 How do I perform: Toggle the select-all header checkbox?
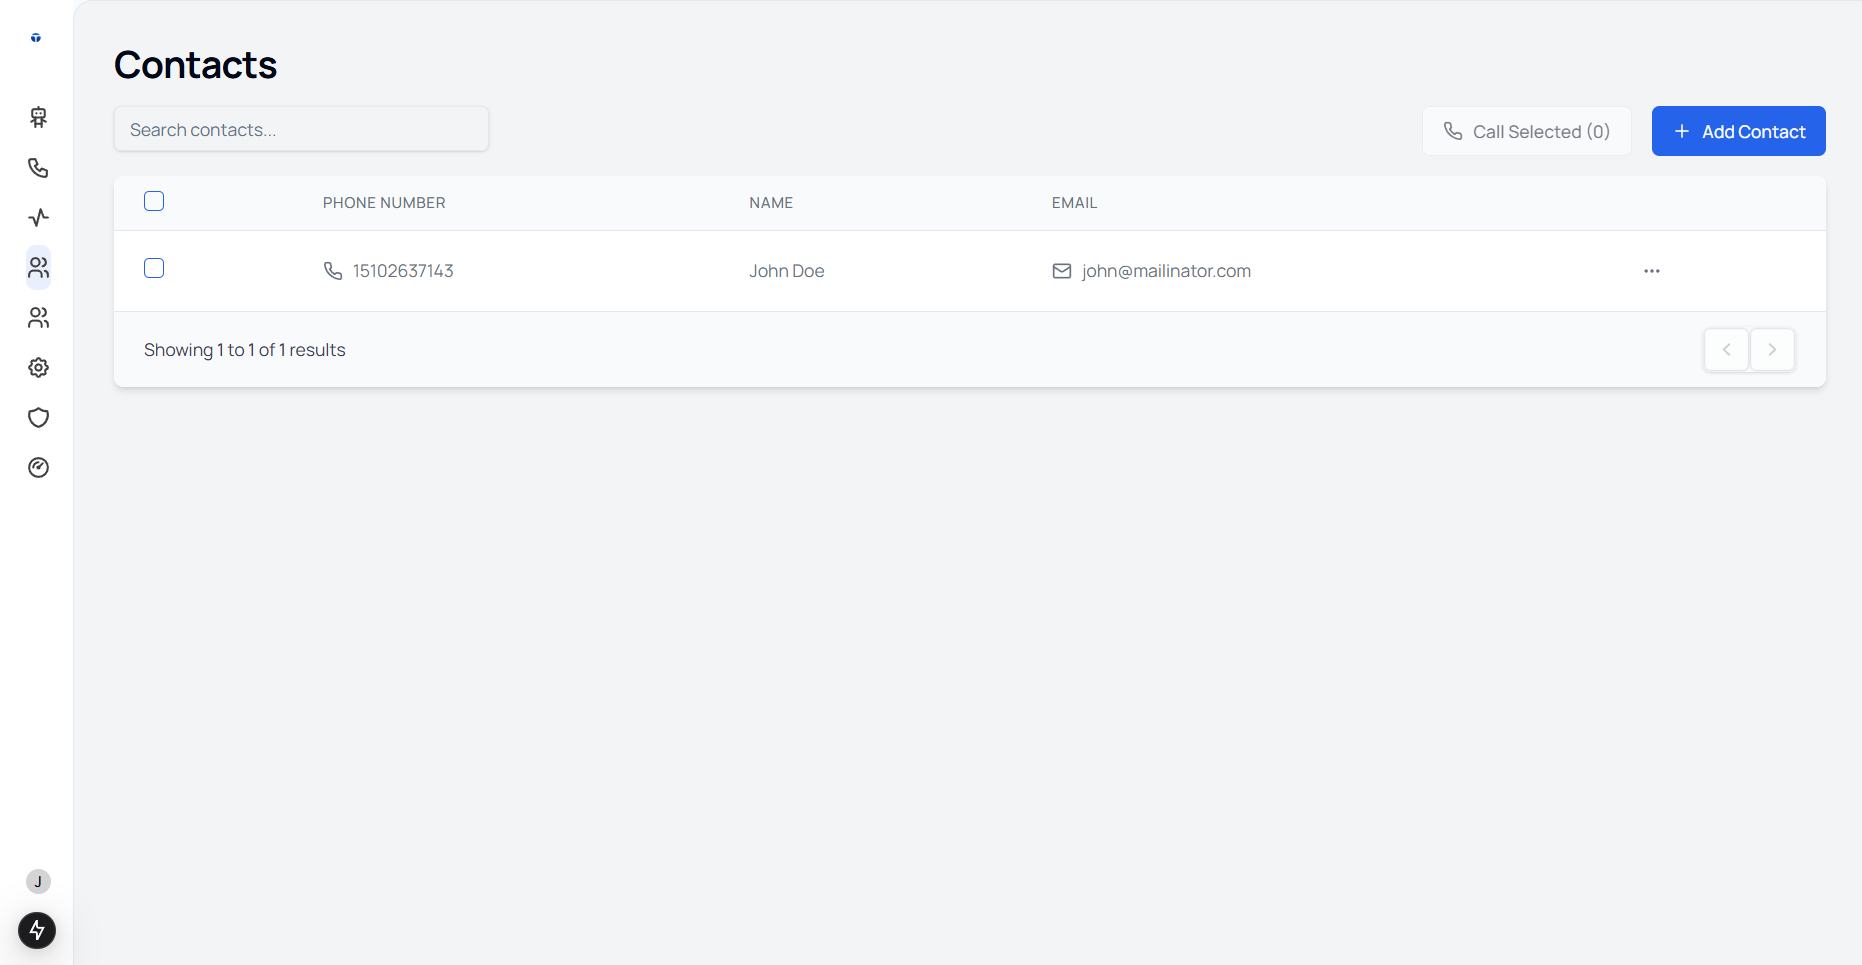click(x=154, y=201)
